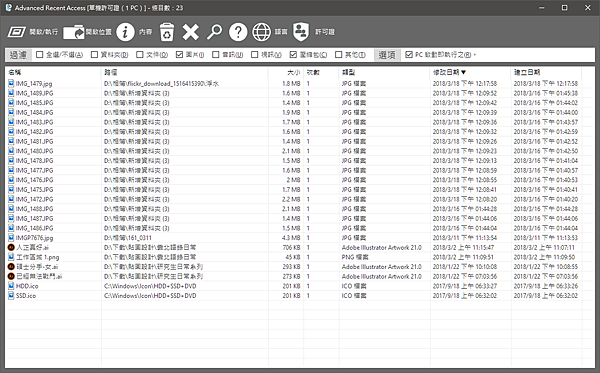Click the PNG type cell
The width and height of the screenshot is (600, 373).
[354, 257]
